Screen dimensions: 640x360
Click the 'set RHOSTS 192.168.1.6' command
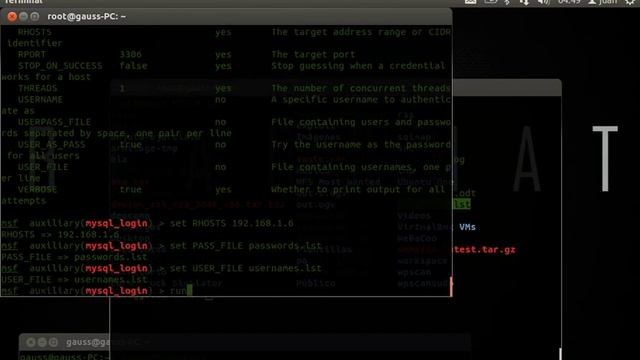tap(231, 223)
